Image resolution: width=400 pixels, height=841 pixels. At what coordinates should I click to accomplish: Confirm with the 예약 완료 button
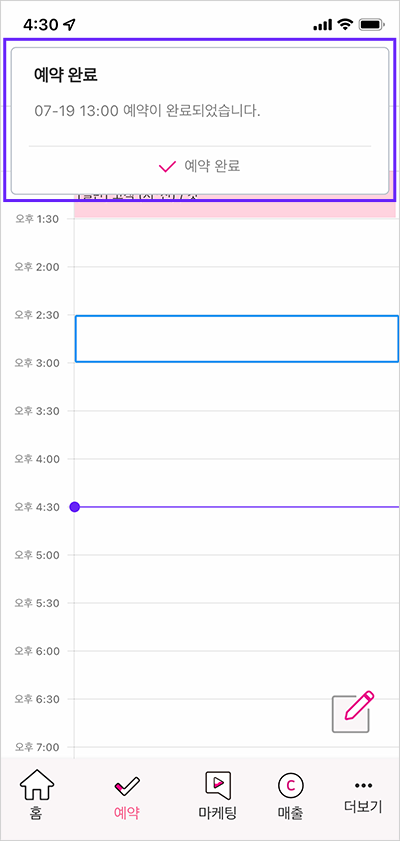(x=199, y=167)
